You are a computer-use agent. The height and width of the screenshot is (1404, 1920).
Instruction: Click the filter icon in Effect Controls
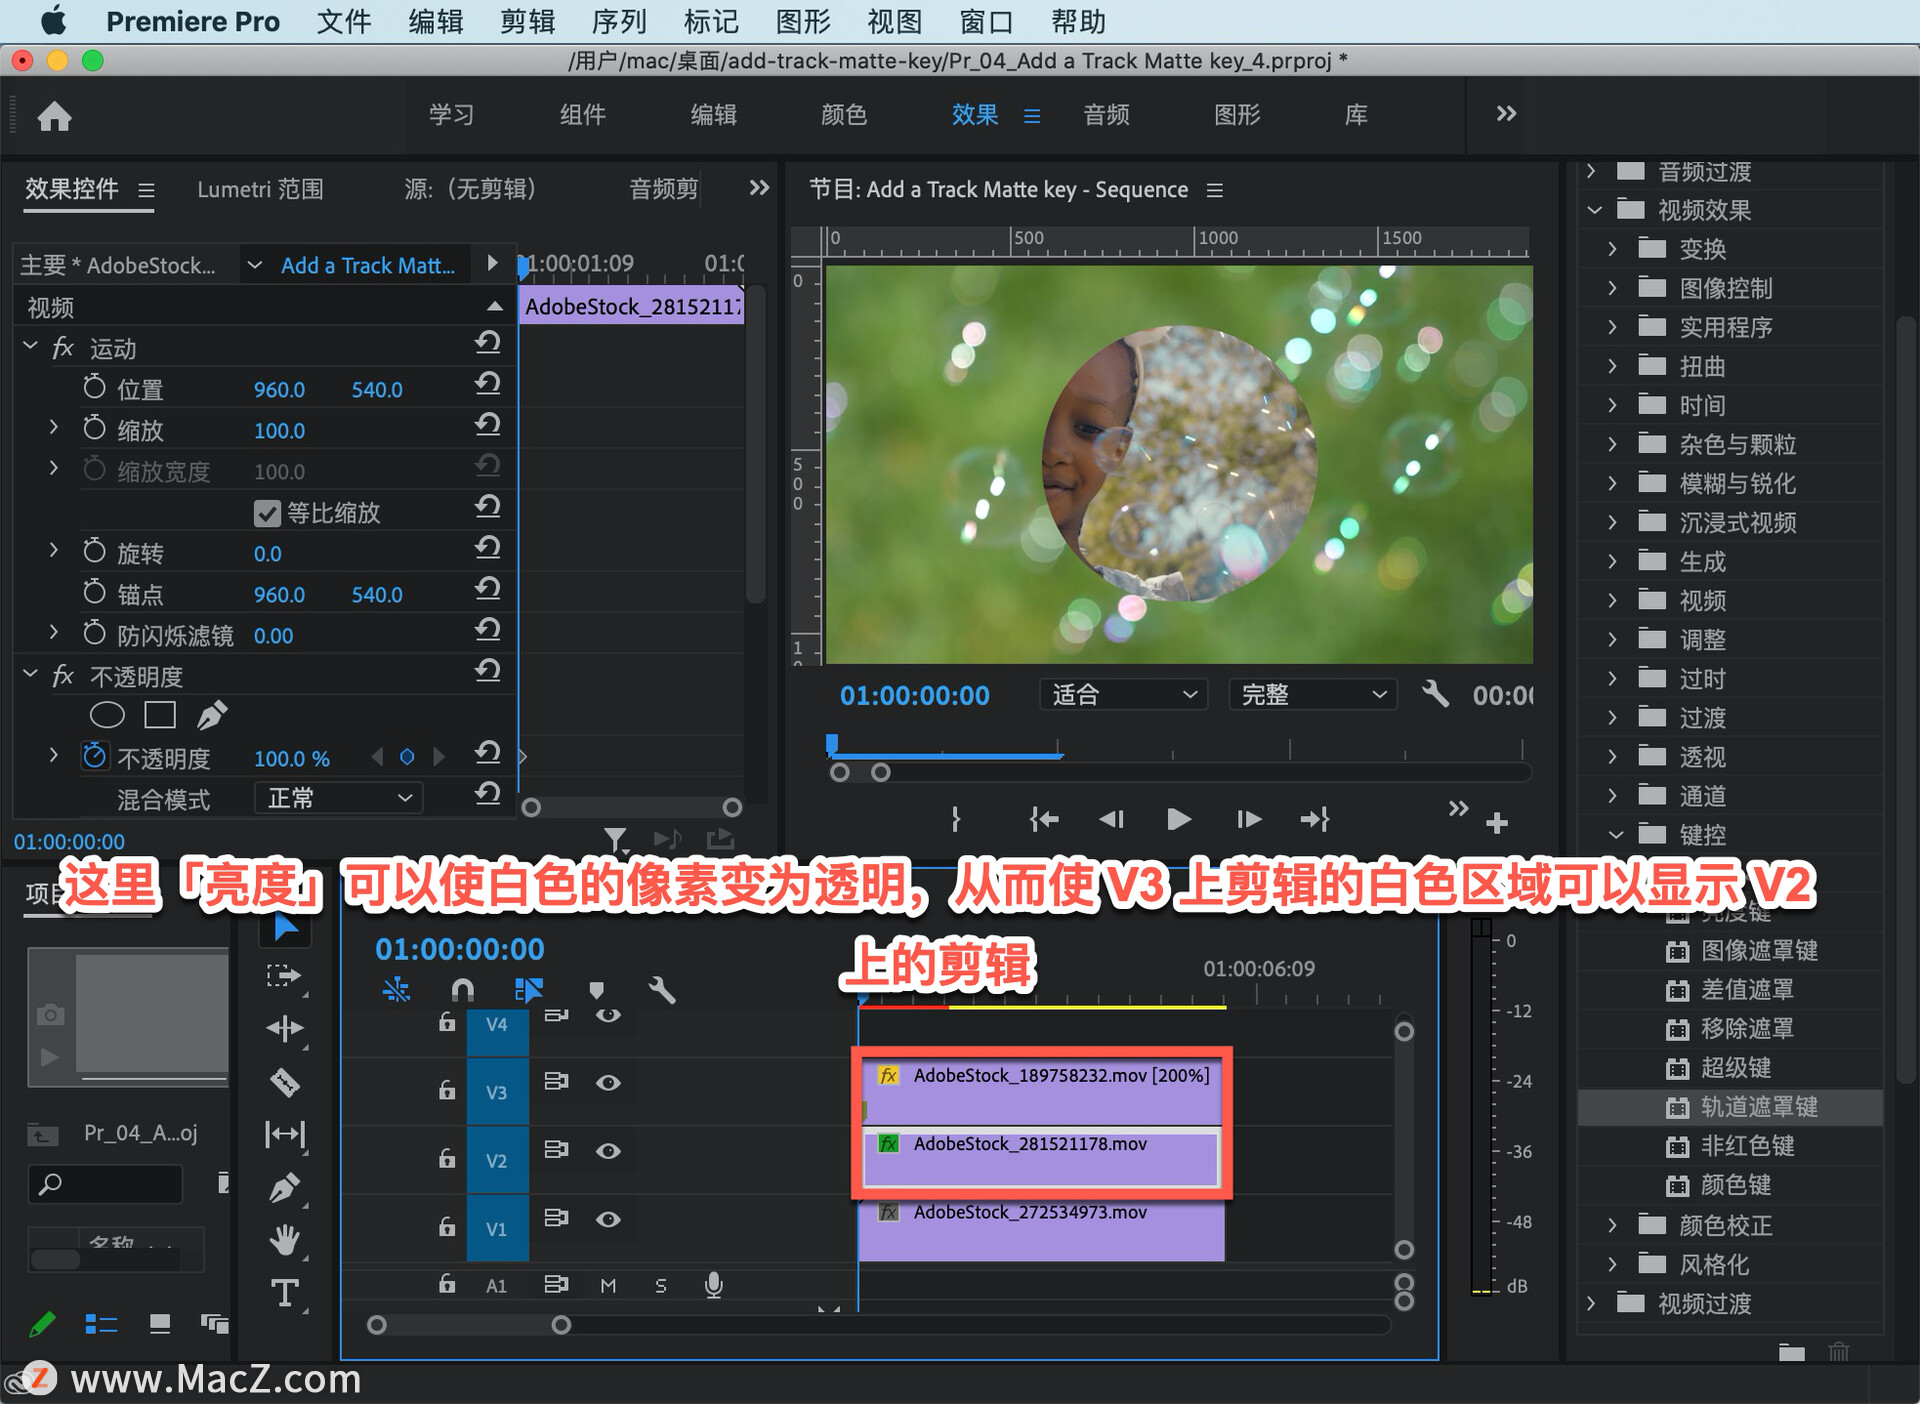pyautogui.click(x=615, y=840)
